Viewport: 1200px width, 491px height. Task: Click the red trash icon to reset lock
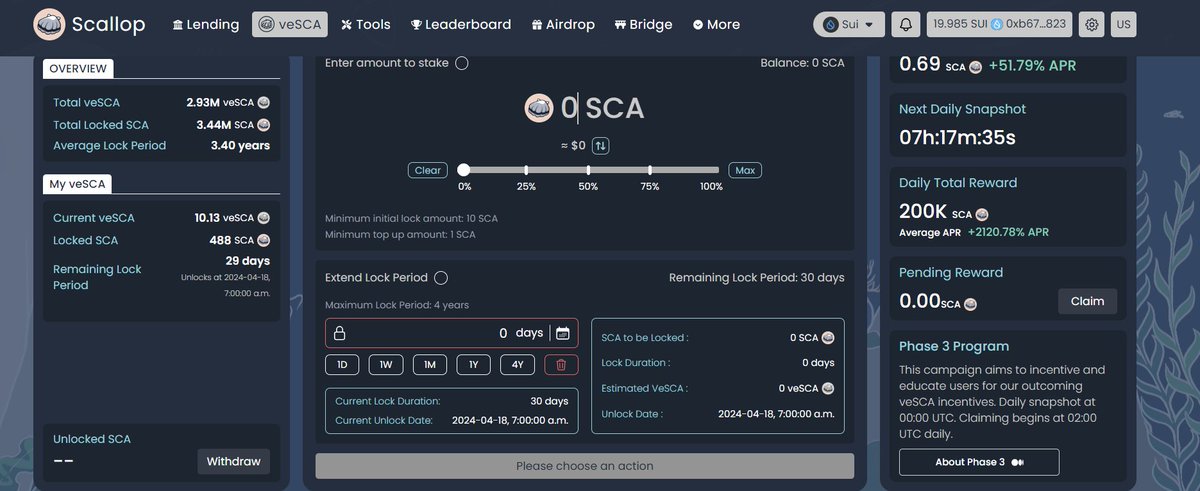click(561, 365)
